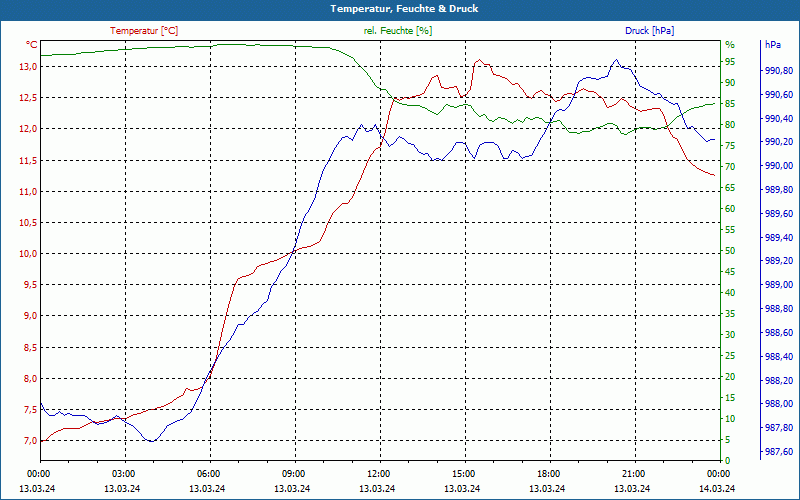800x500 pixels.
Task: Click the green '70' humidity axis value
Action: click(x=730, y=167)
